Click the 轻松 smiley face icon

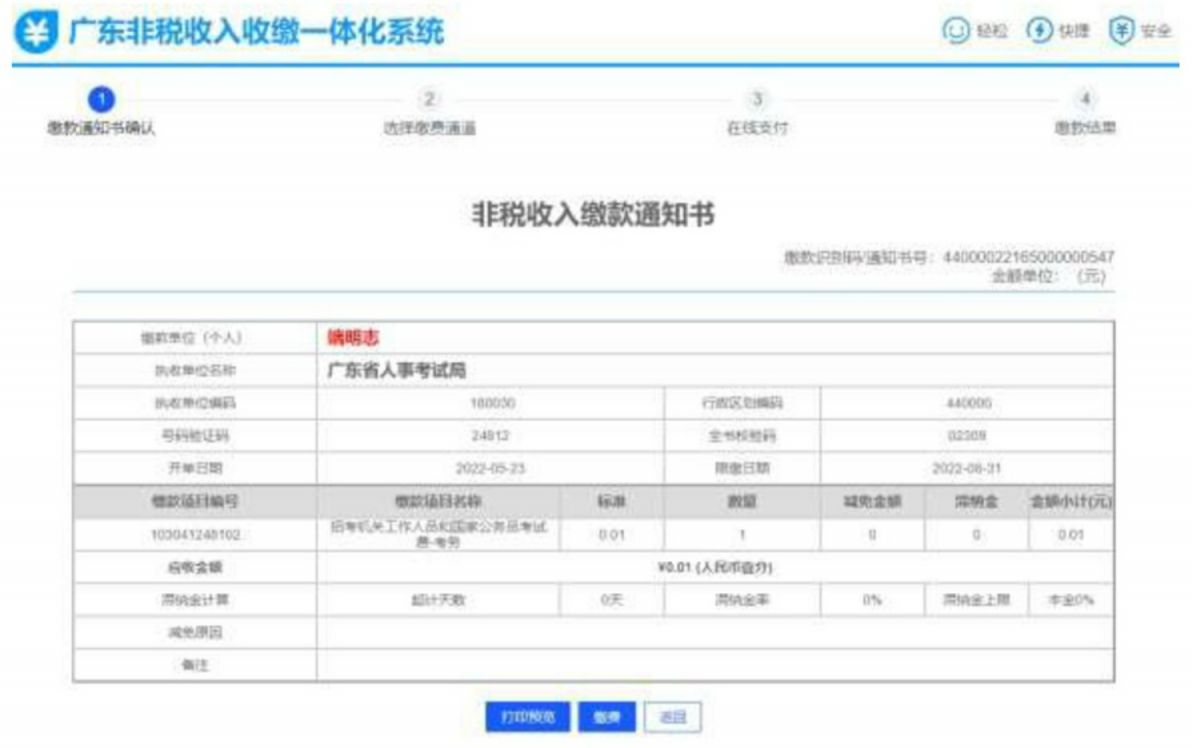pos(956,30)
